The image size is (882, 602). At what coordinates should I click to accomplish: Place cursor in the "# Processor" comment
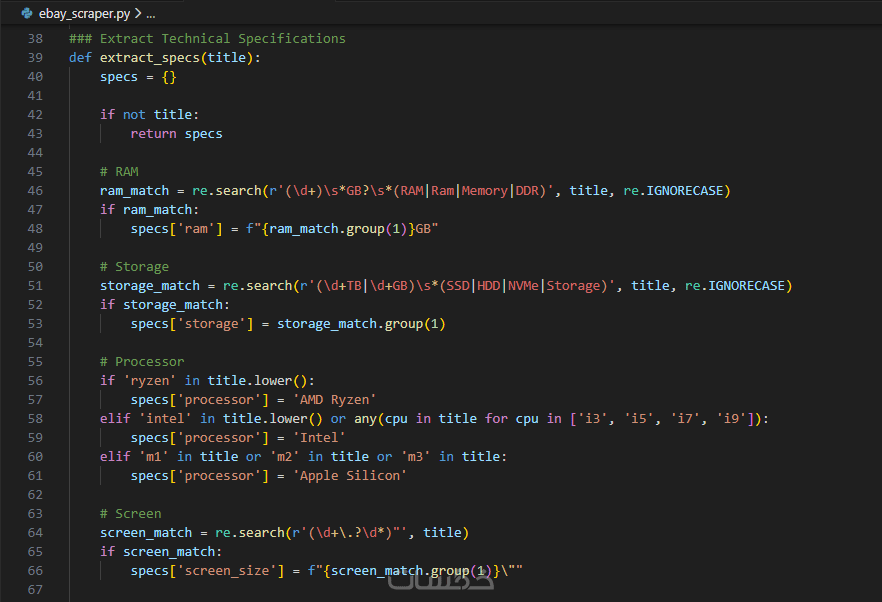click(142, 361)
